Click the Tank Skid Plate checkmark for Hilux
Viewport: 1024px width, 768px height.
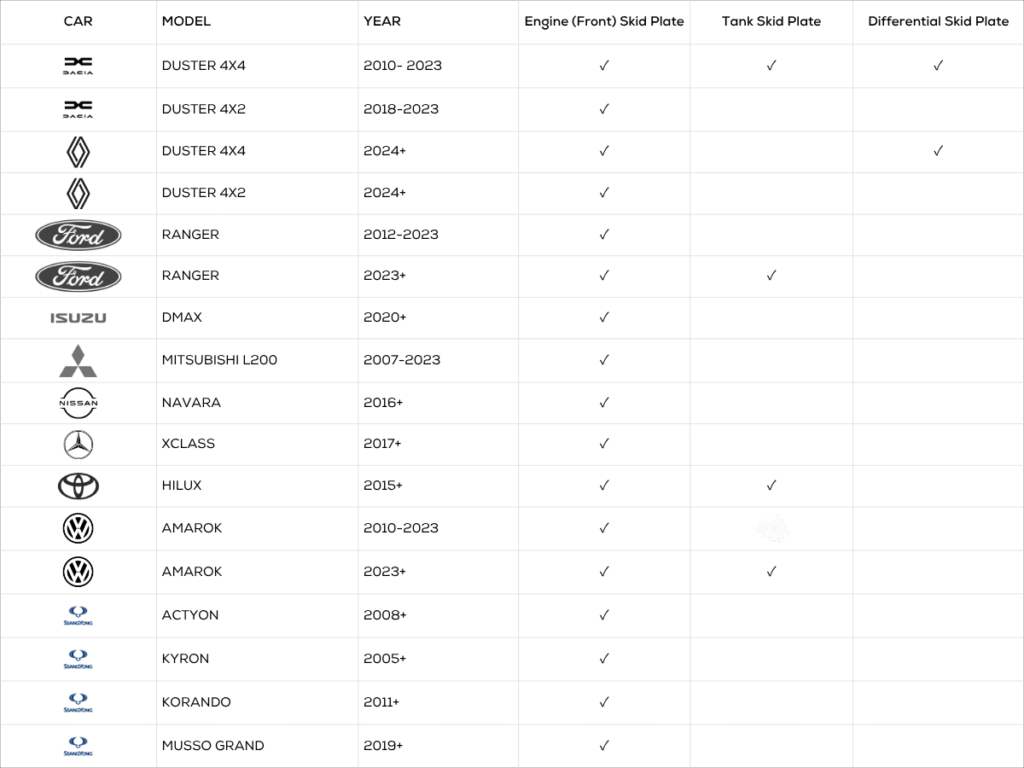[x=771, y=485]
